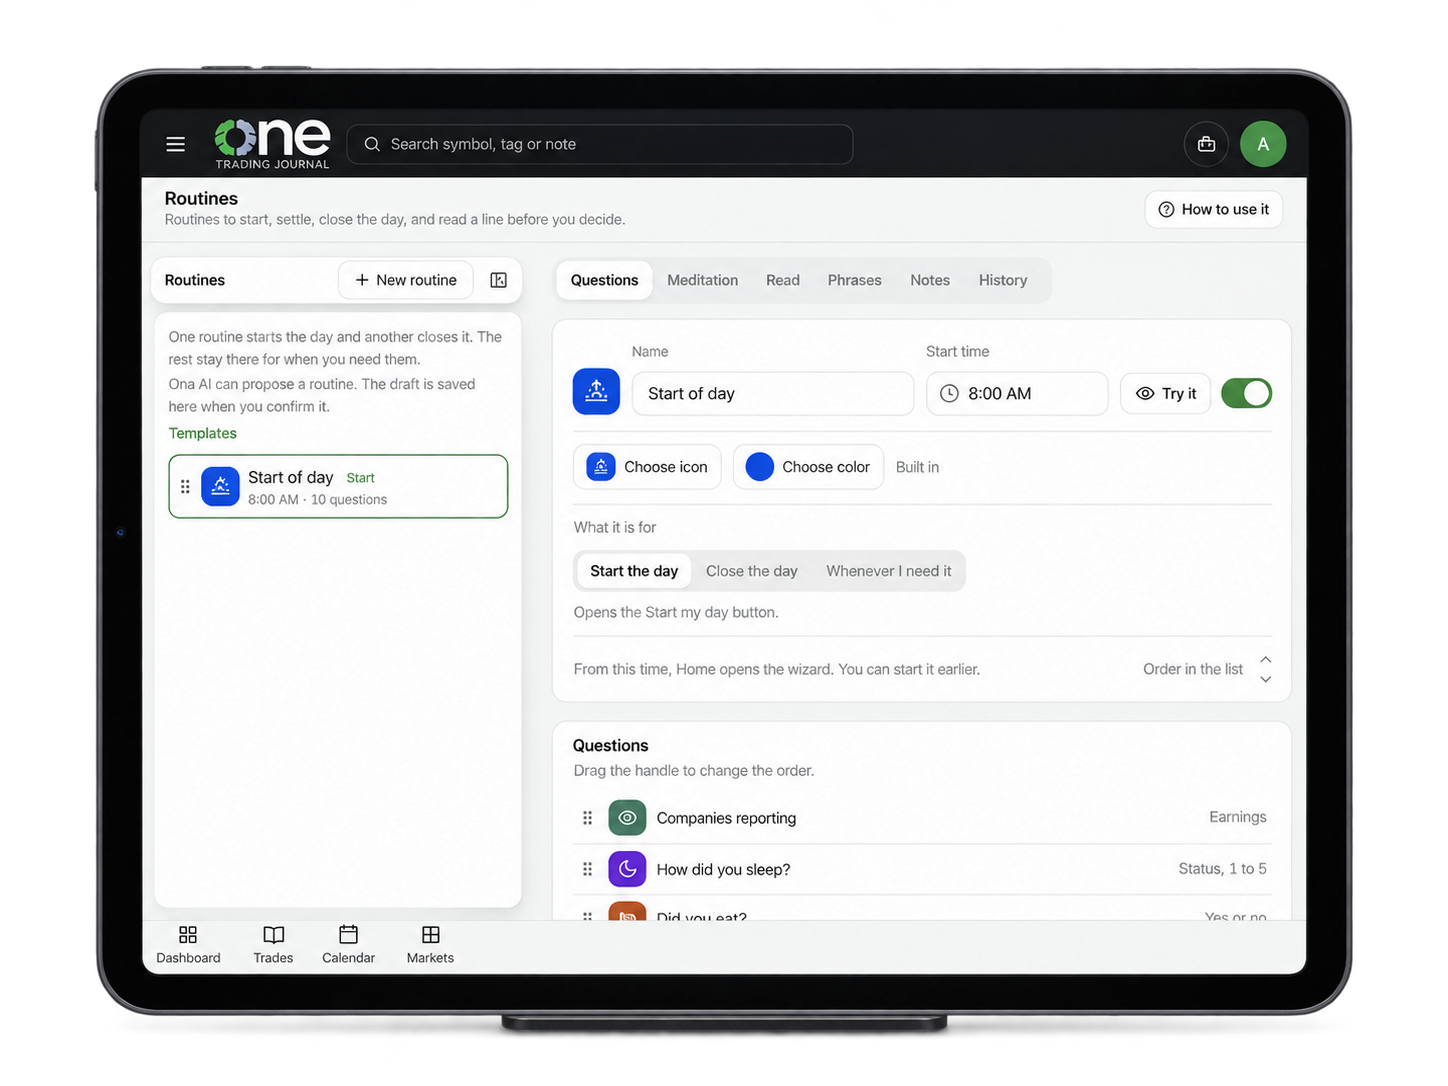Viewport: 1448px width, 1086px height.
Task: Click the search magnifier icon
Action: [372, 144]
